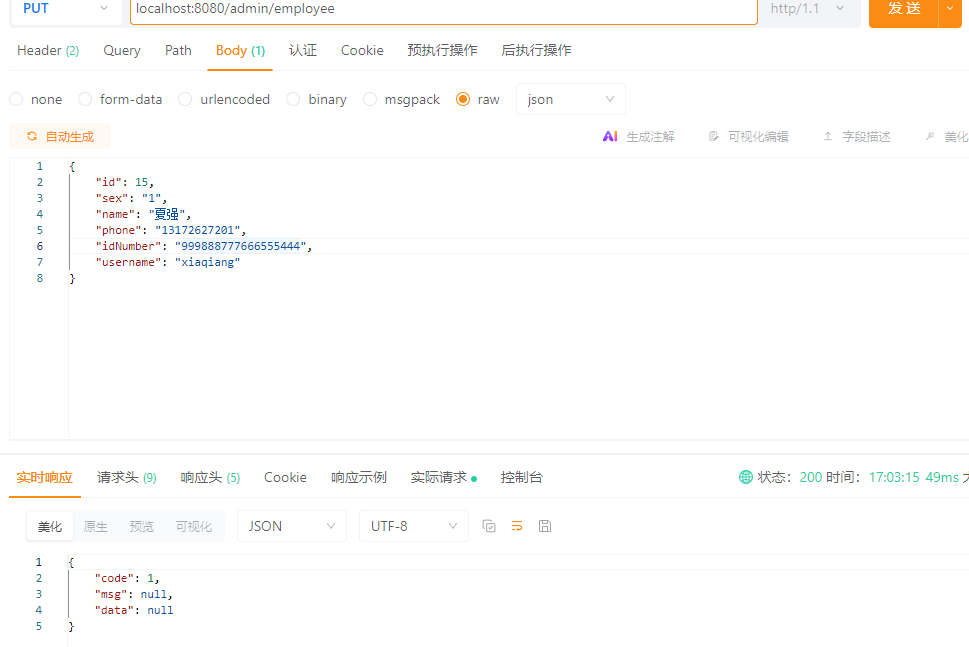This screenshot has width=969, height=647.
Task: Switch to the 响应头 (5) tab
Action: pos(210,477)
